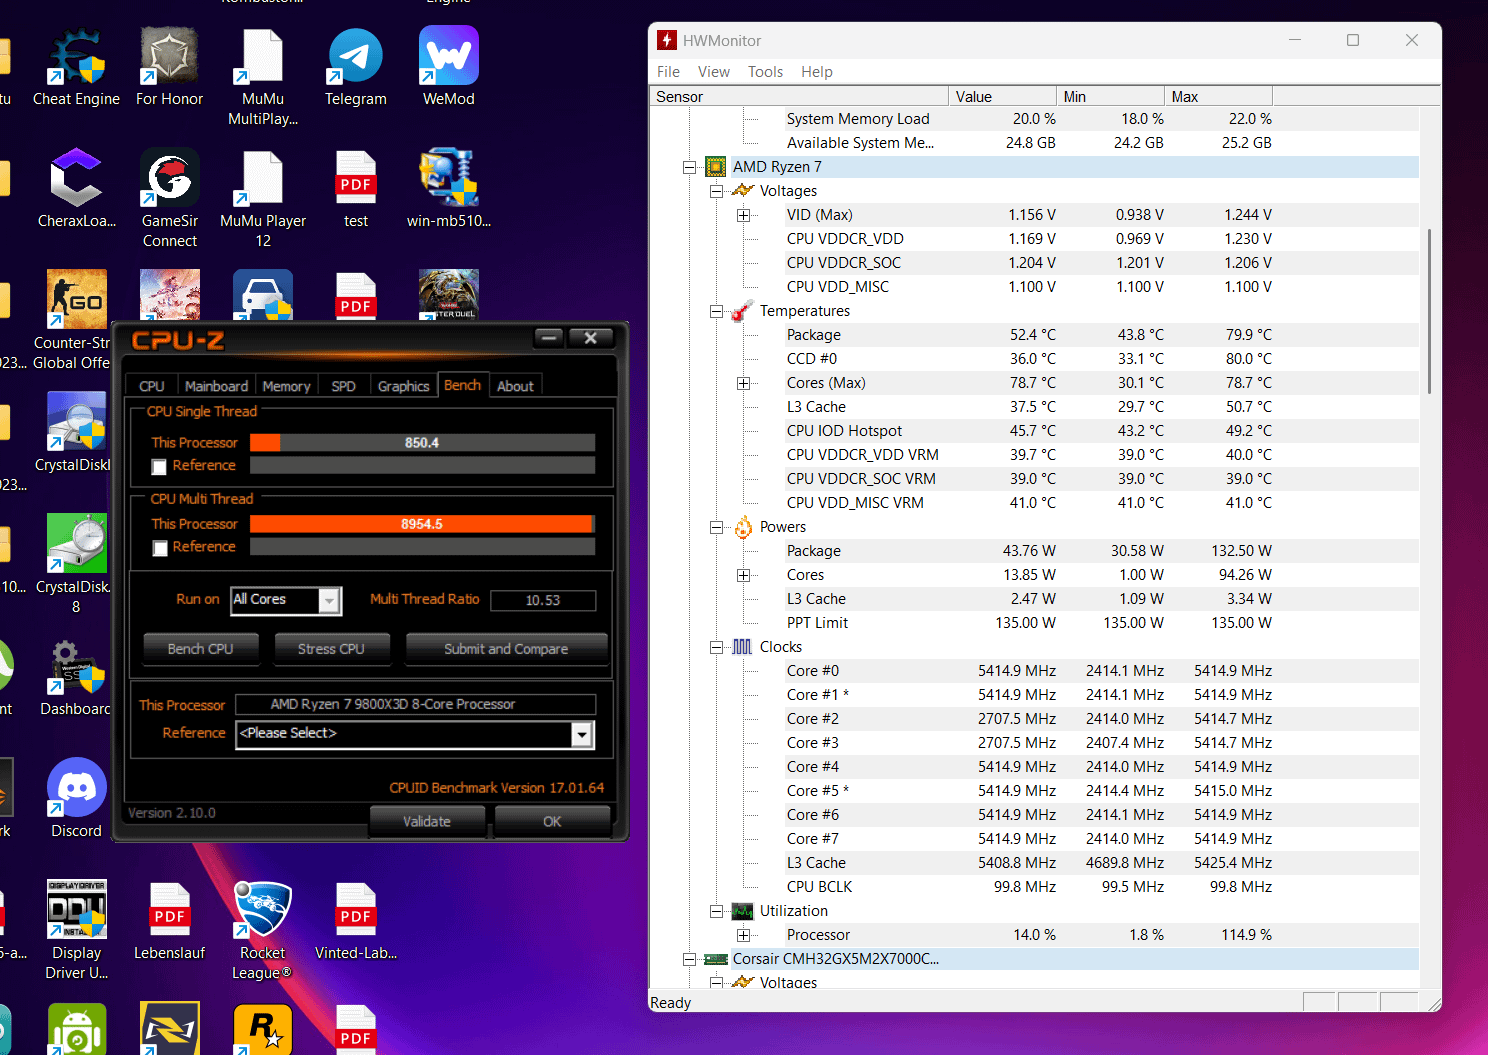Click the Single Thread 850.4 score bar
1488x1055 pixels.
tap(422, 443)
